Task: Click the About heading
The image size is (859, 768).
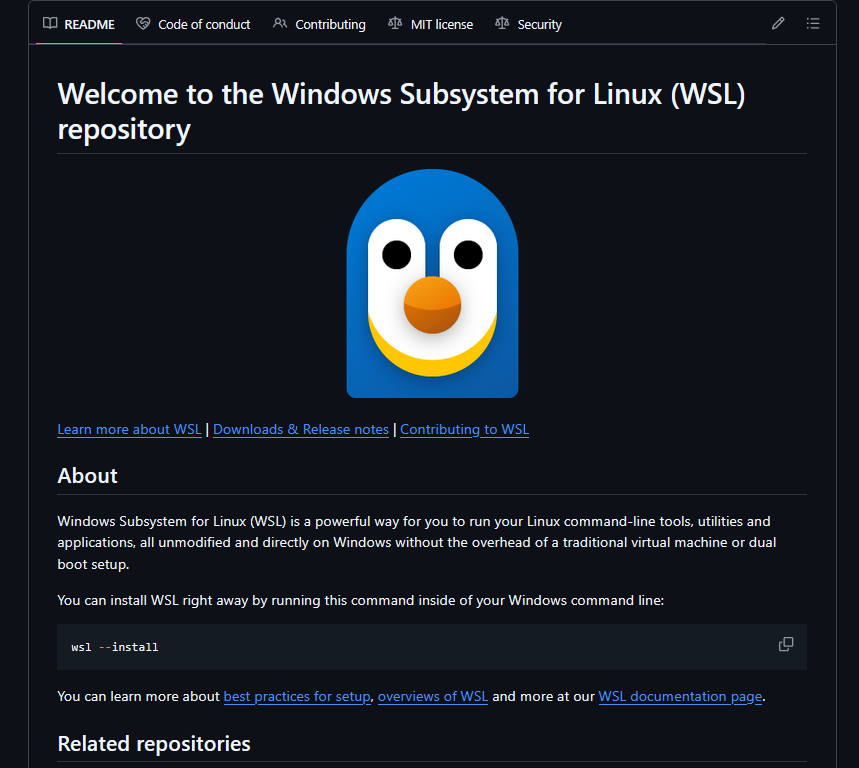Action: pyautogui.click(x=88, y=475)
